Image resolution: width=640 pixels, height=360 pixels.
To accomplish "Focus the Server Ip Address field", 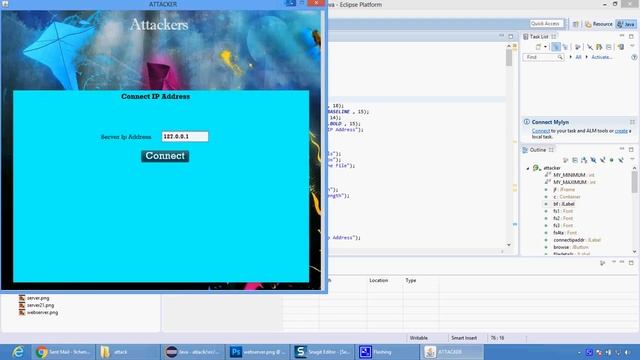I will [x=185, y=136].
